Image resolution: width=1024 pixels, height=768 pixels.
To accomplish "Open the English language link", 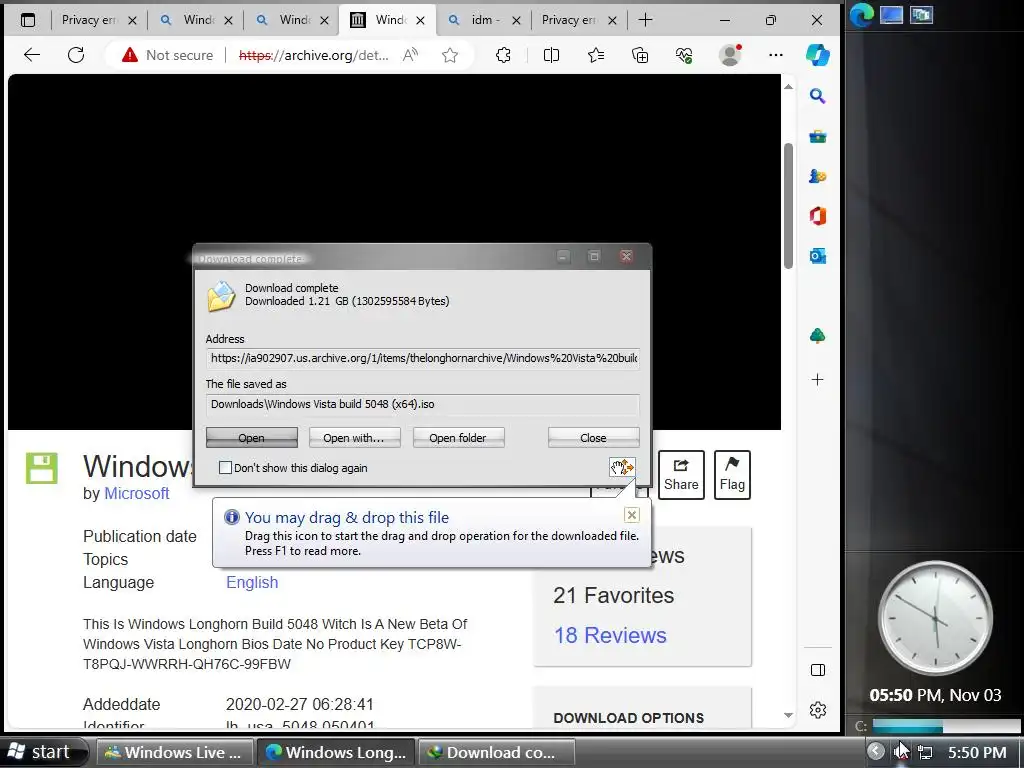I will click(x=252, y=582).
